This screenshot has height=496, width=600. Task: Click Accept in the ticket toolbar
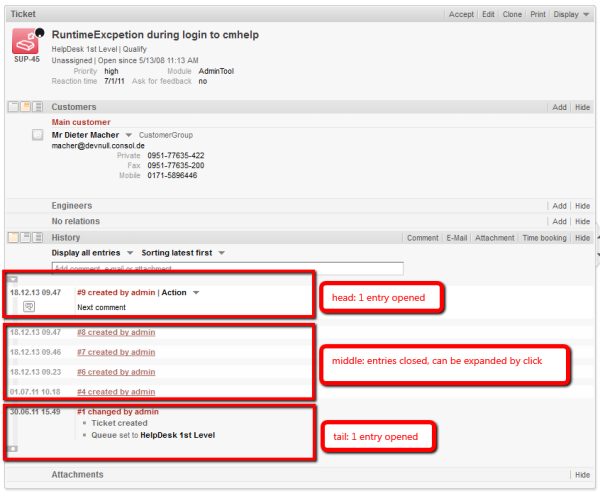pyautogui.click(x=461, y=15)
